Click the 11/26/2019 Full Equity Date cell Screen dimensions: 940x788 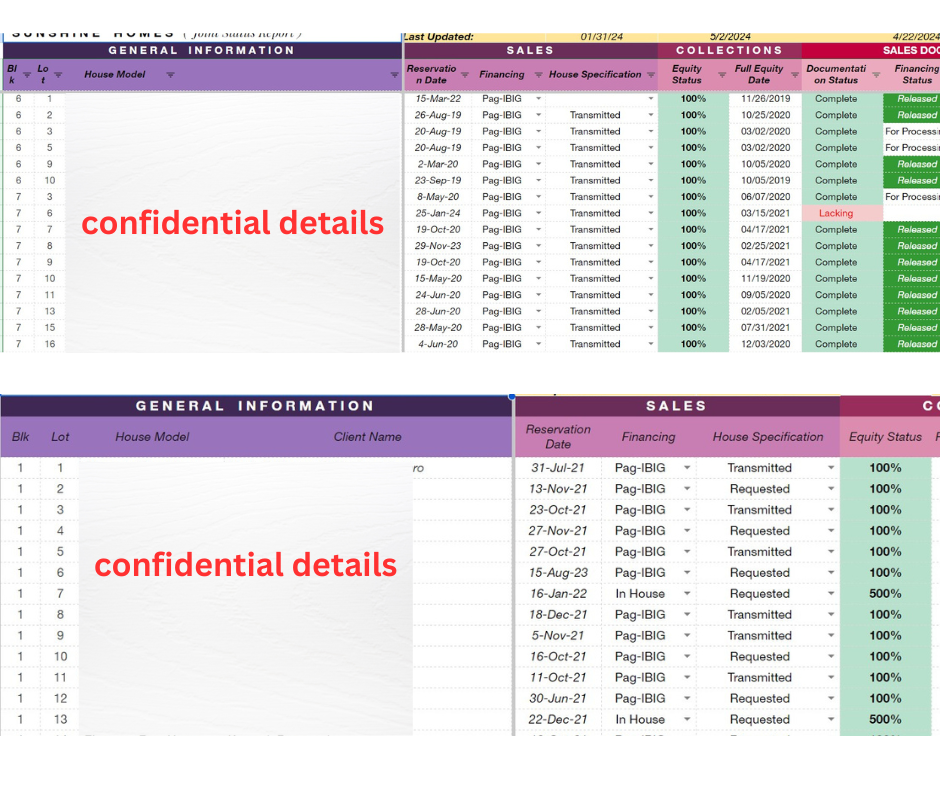[x=765, y=99]
